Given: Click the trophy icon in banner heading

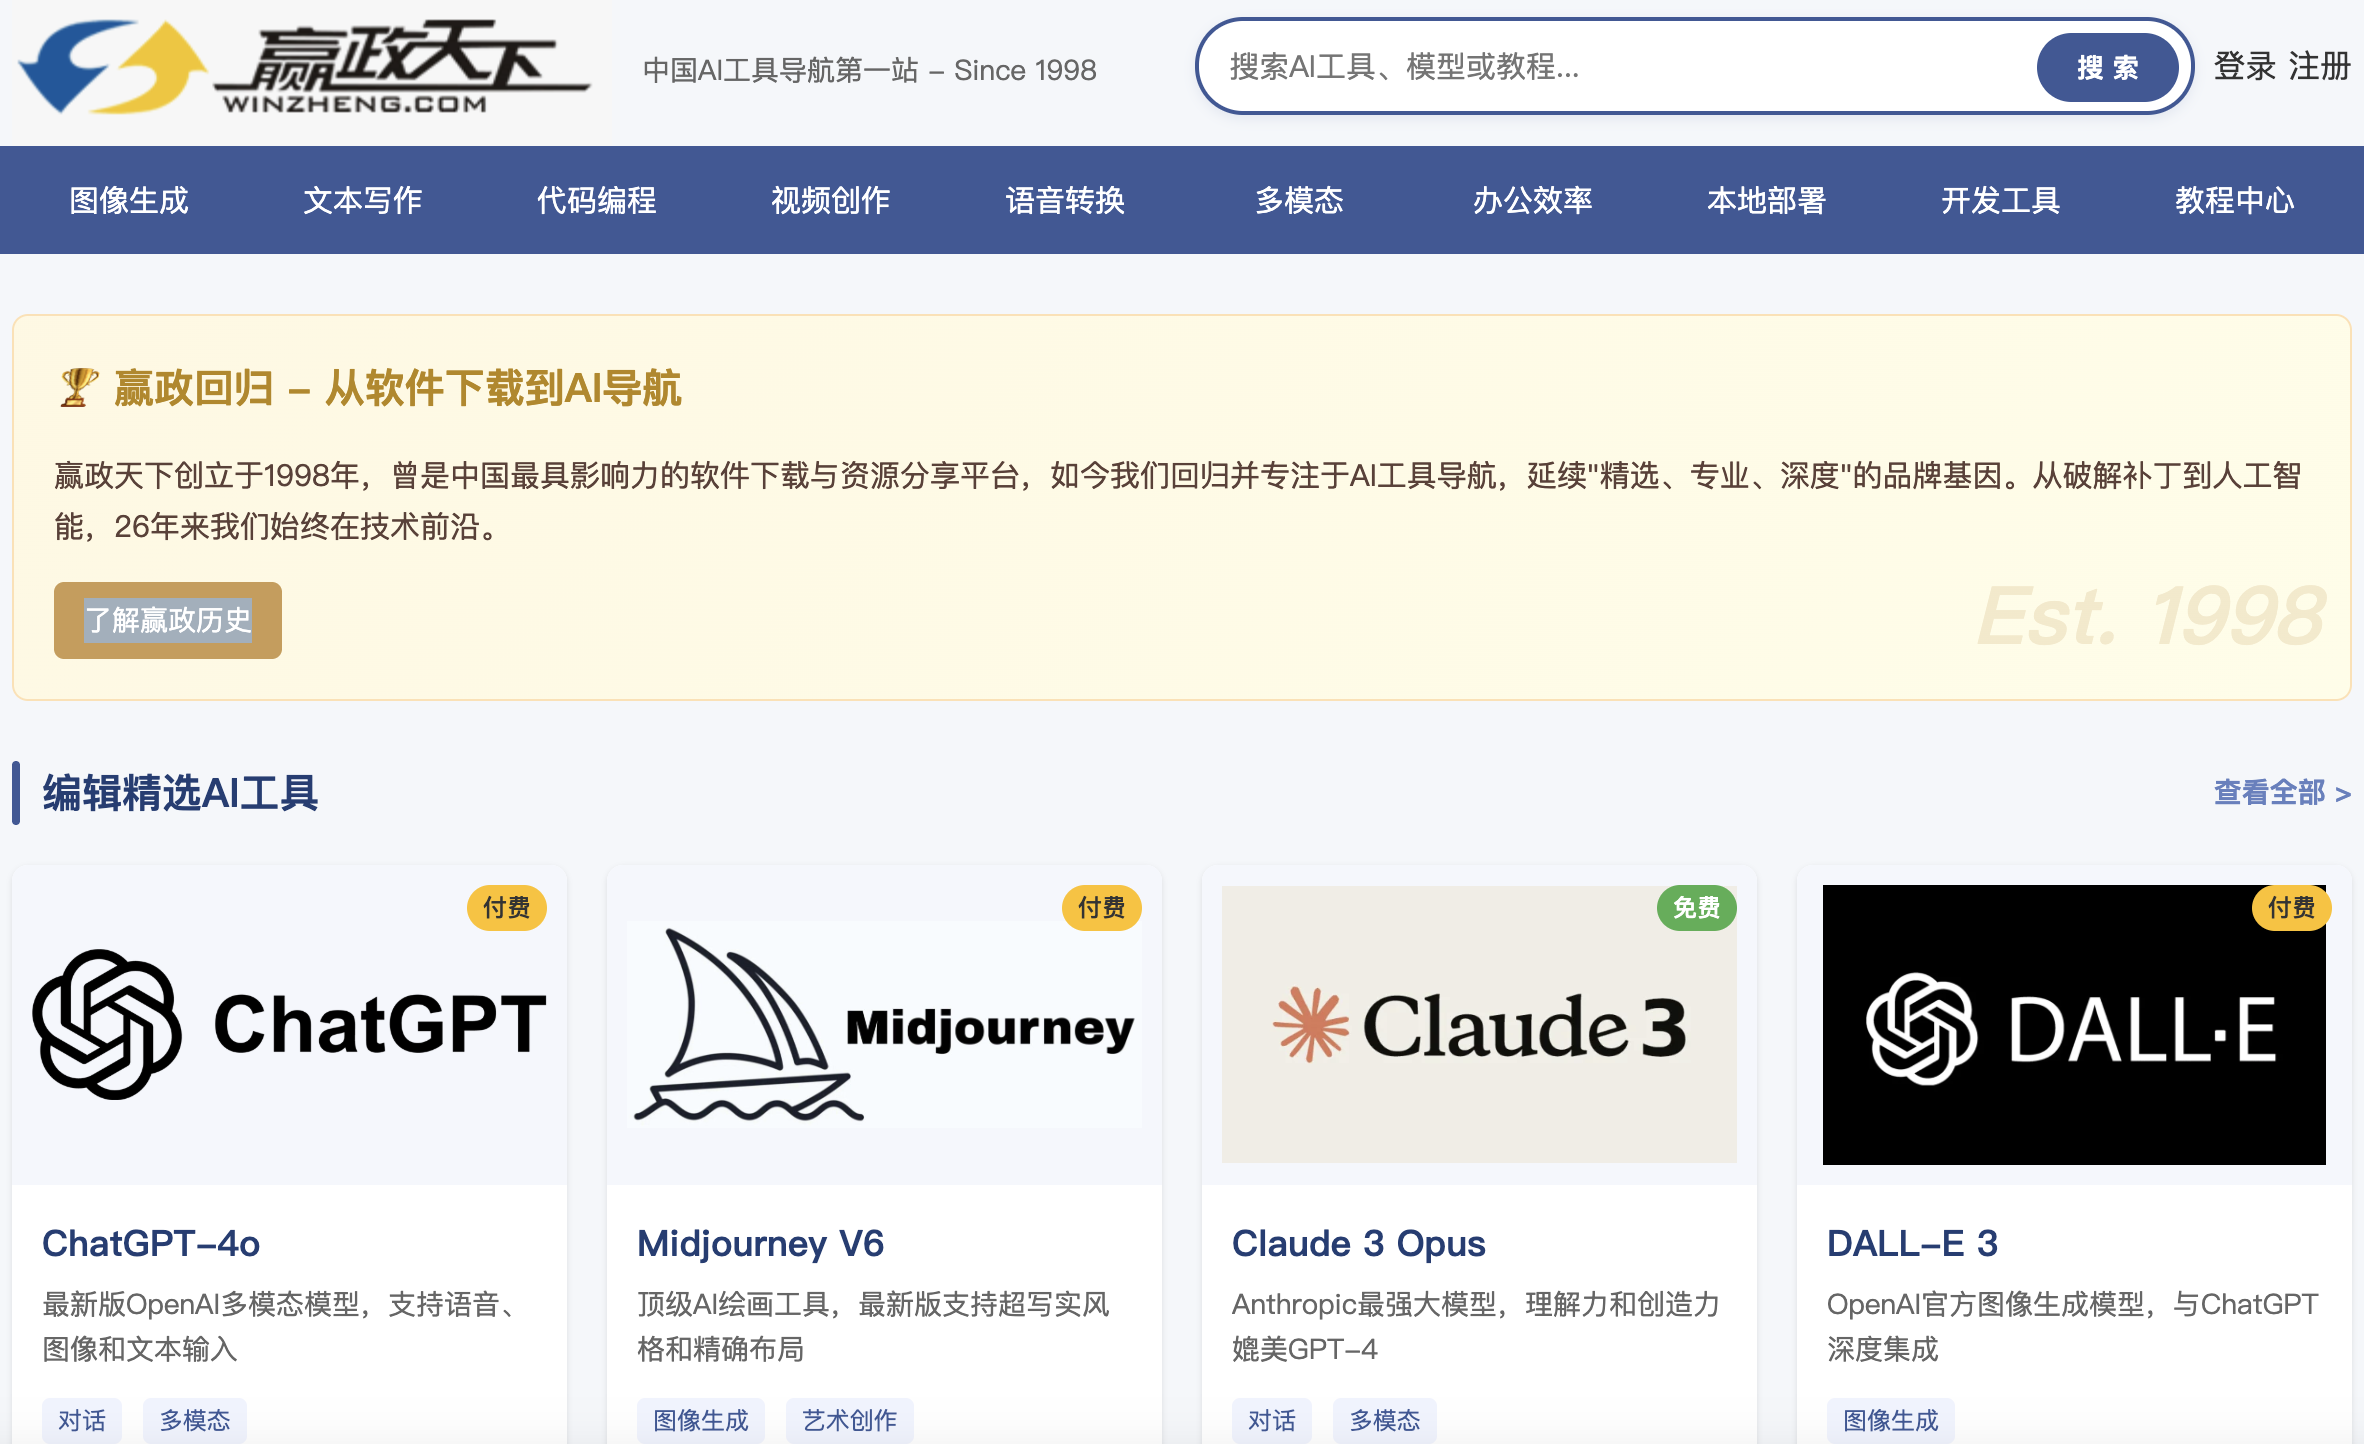Looking at the screenshot, I should [78, 388].
